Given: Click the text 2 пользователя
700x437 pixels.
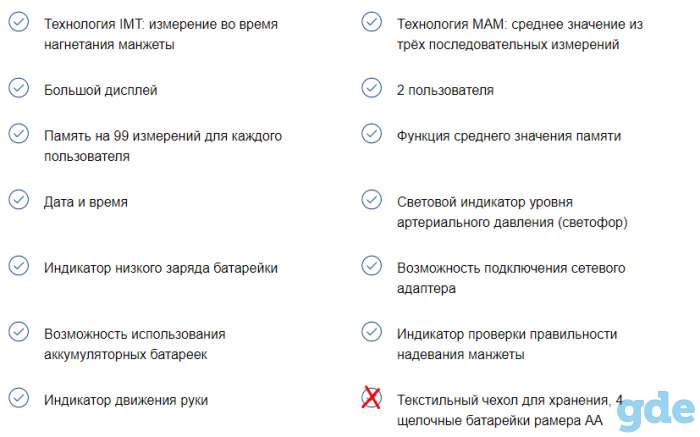Looking at the screenshot, I should click(x=445, y=90).
